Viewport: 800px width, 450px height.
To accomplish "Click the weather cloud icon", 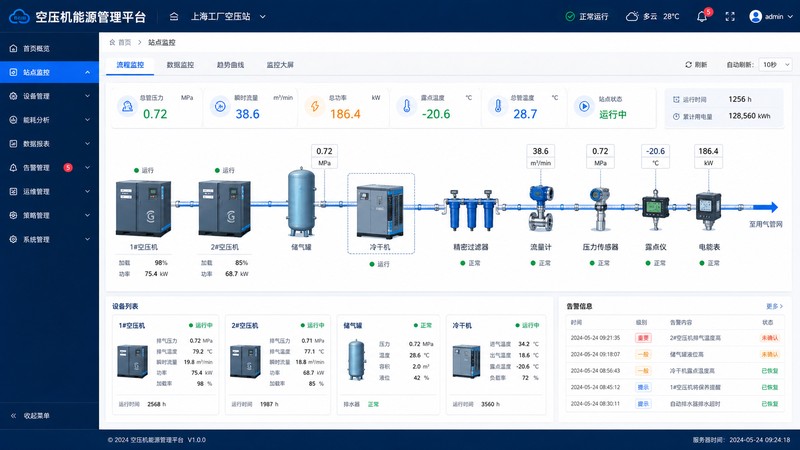I will [x=632, y=16].
